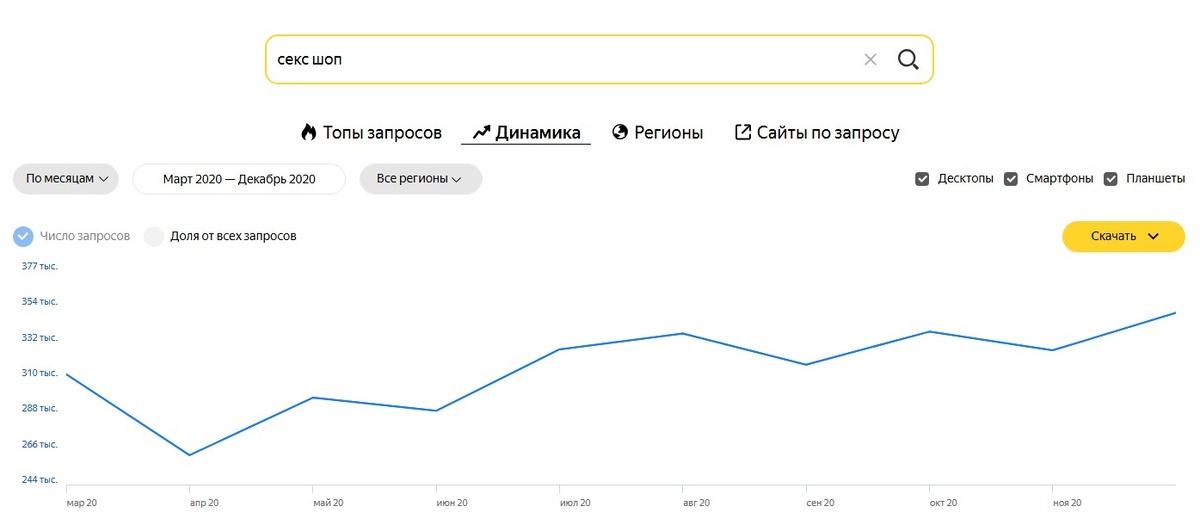This screenshot has width=1200, height=525.
Task: Click into the search query input field
Action: point(560,60)
